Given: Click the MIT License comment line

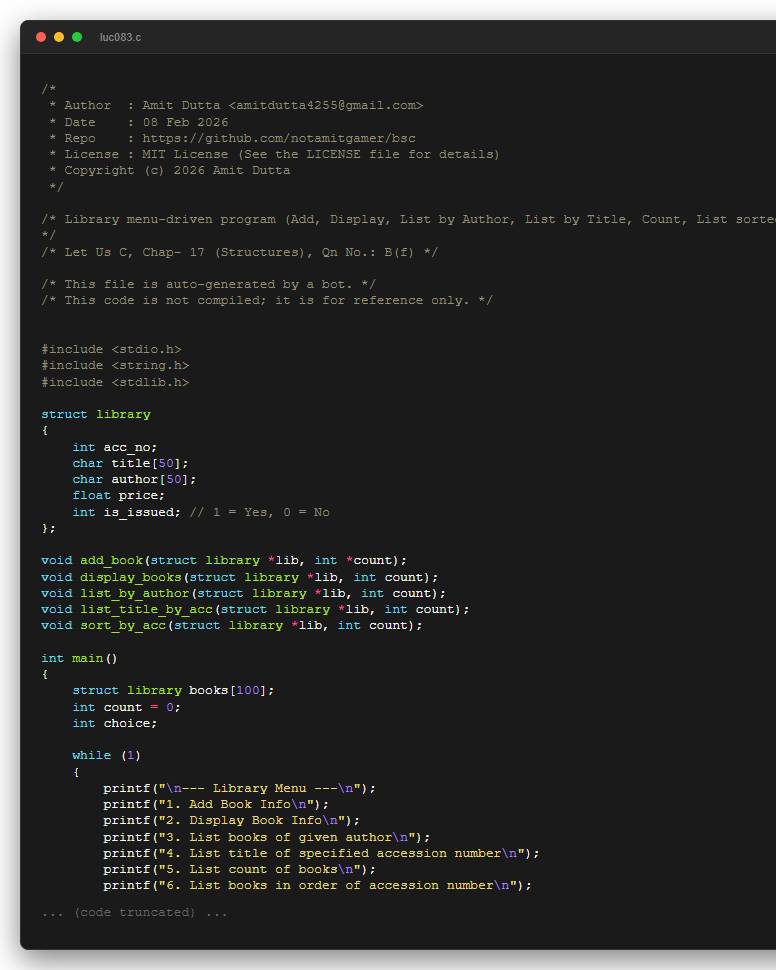Looking at the screenshot, I should [x=274, y=154].
